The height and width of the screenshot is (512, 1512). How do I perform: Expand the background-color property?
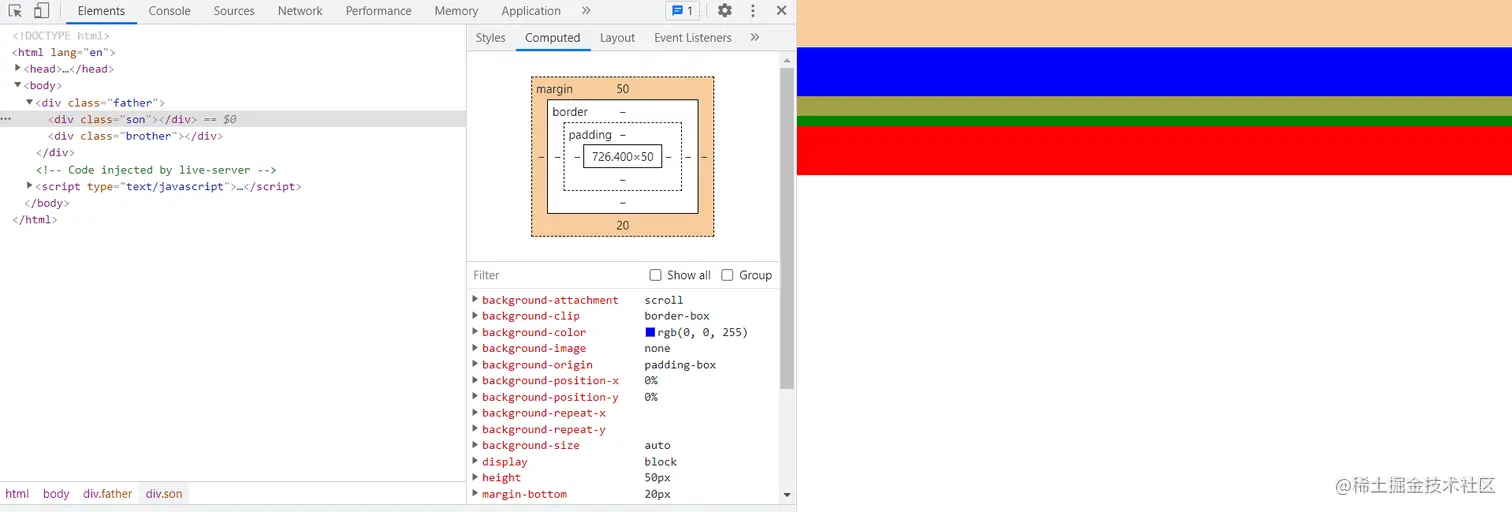coord(474,332)
